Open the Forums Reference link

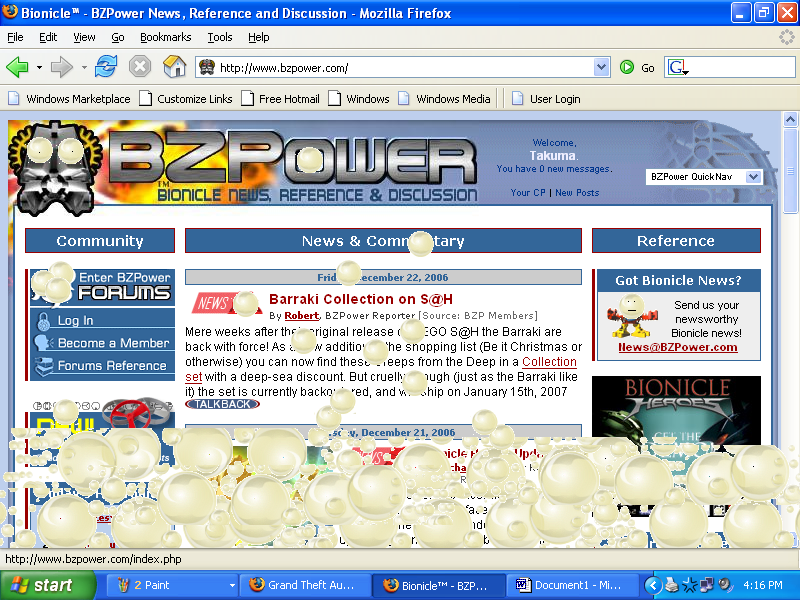(112, 365)
